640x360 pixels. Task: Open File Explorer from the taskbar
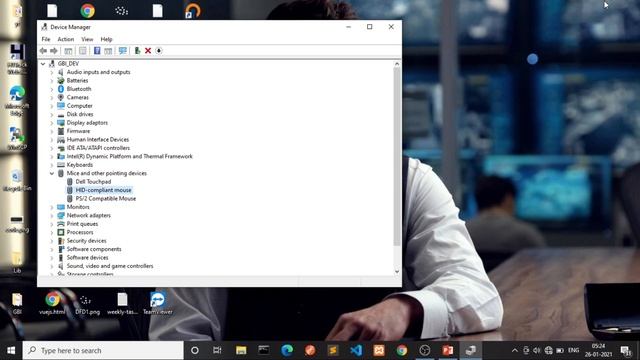click(x=241, y=350)
